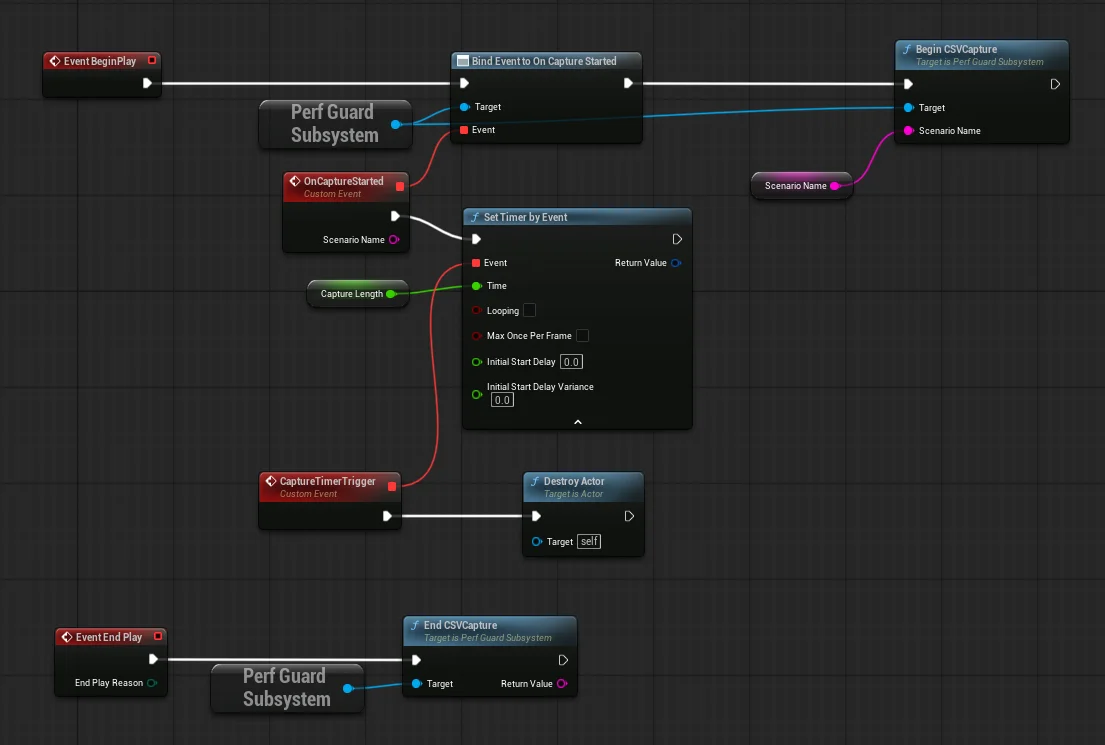Click the Return Value pin on Set Timer by Event

[x=677, y=263]
